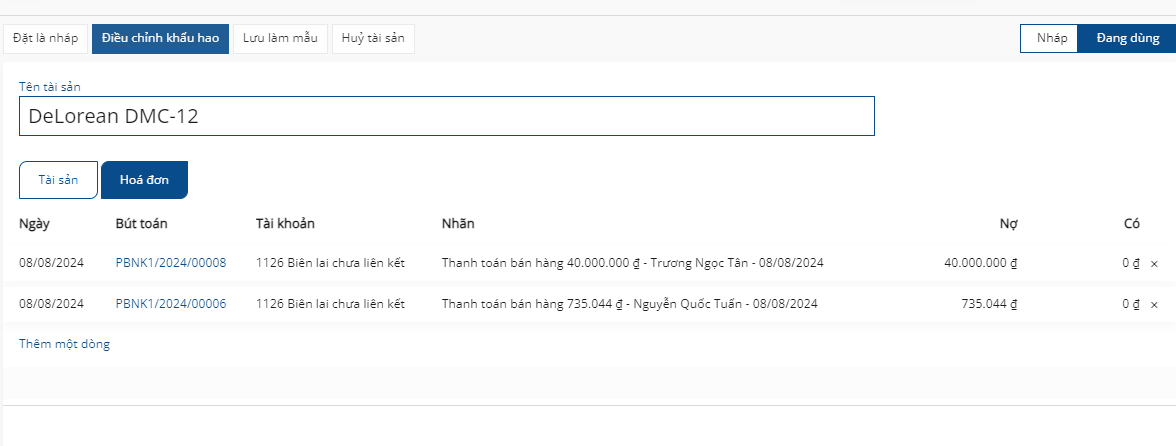Select the credit 0 ₫ cell in the 00006 row
Viewport: 1176px width, 446px height.
click(1131, 304)
